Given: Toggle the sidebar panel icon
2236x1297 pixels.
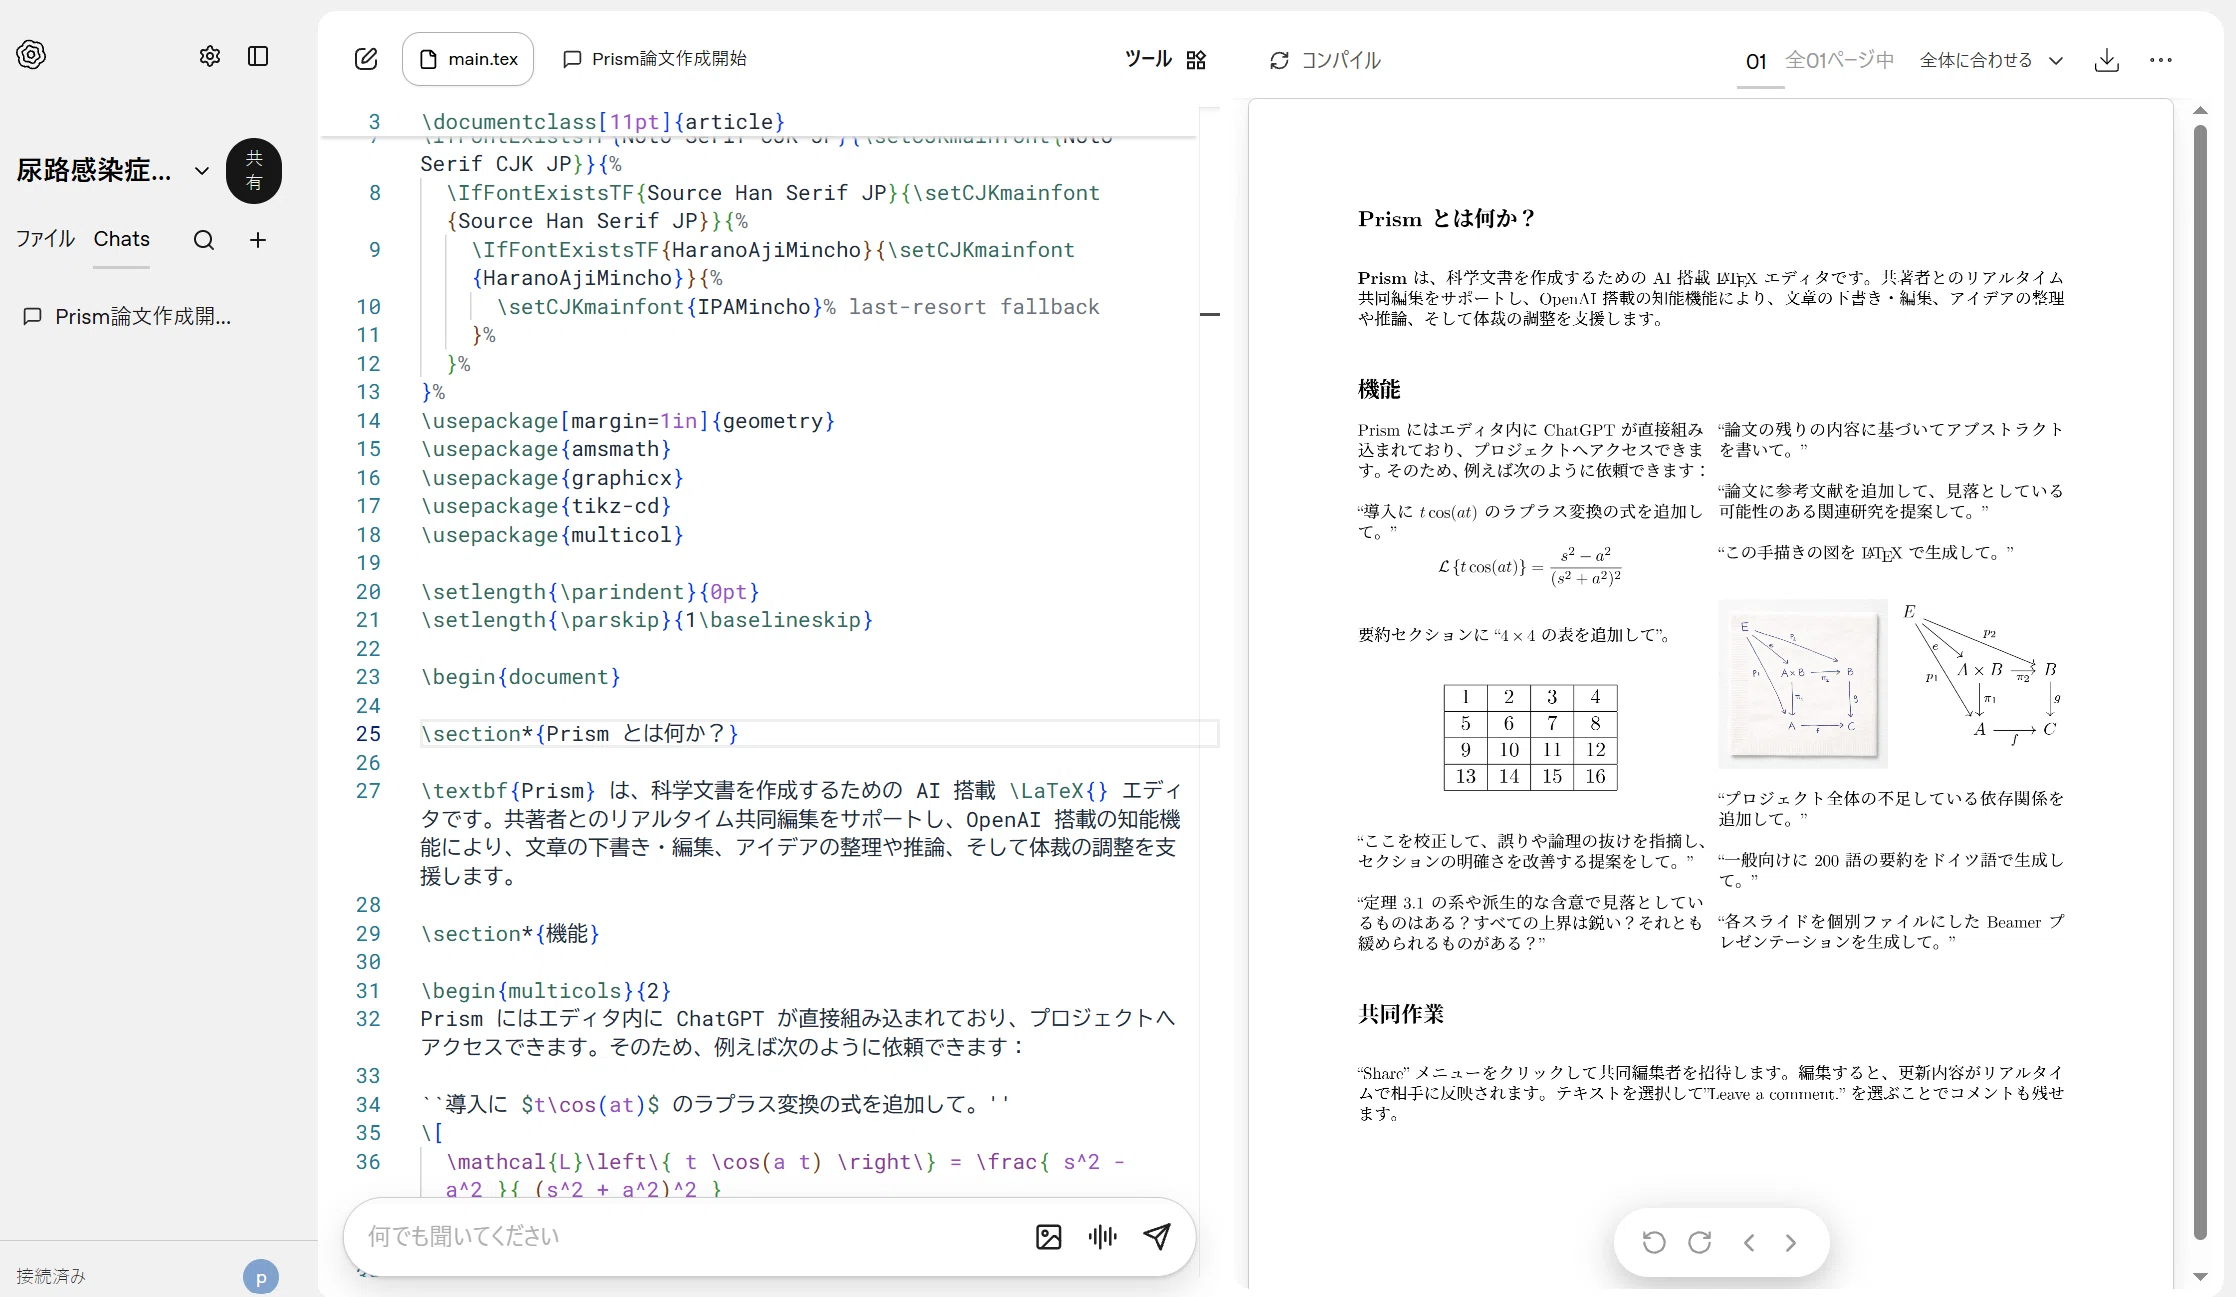Looking at the screenshot, I should pos(258,56).
